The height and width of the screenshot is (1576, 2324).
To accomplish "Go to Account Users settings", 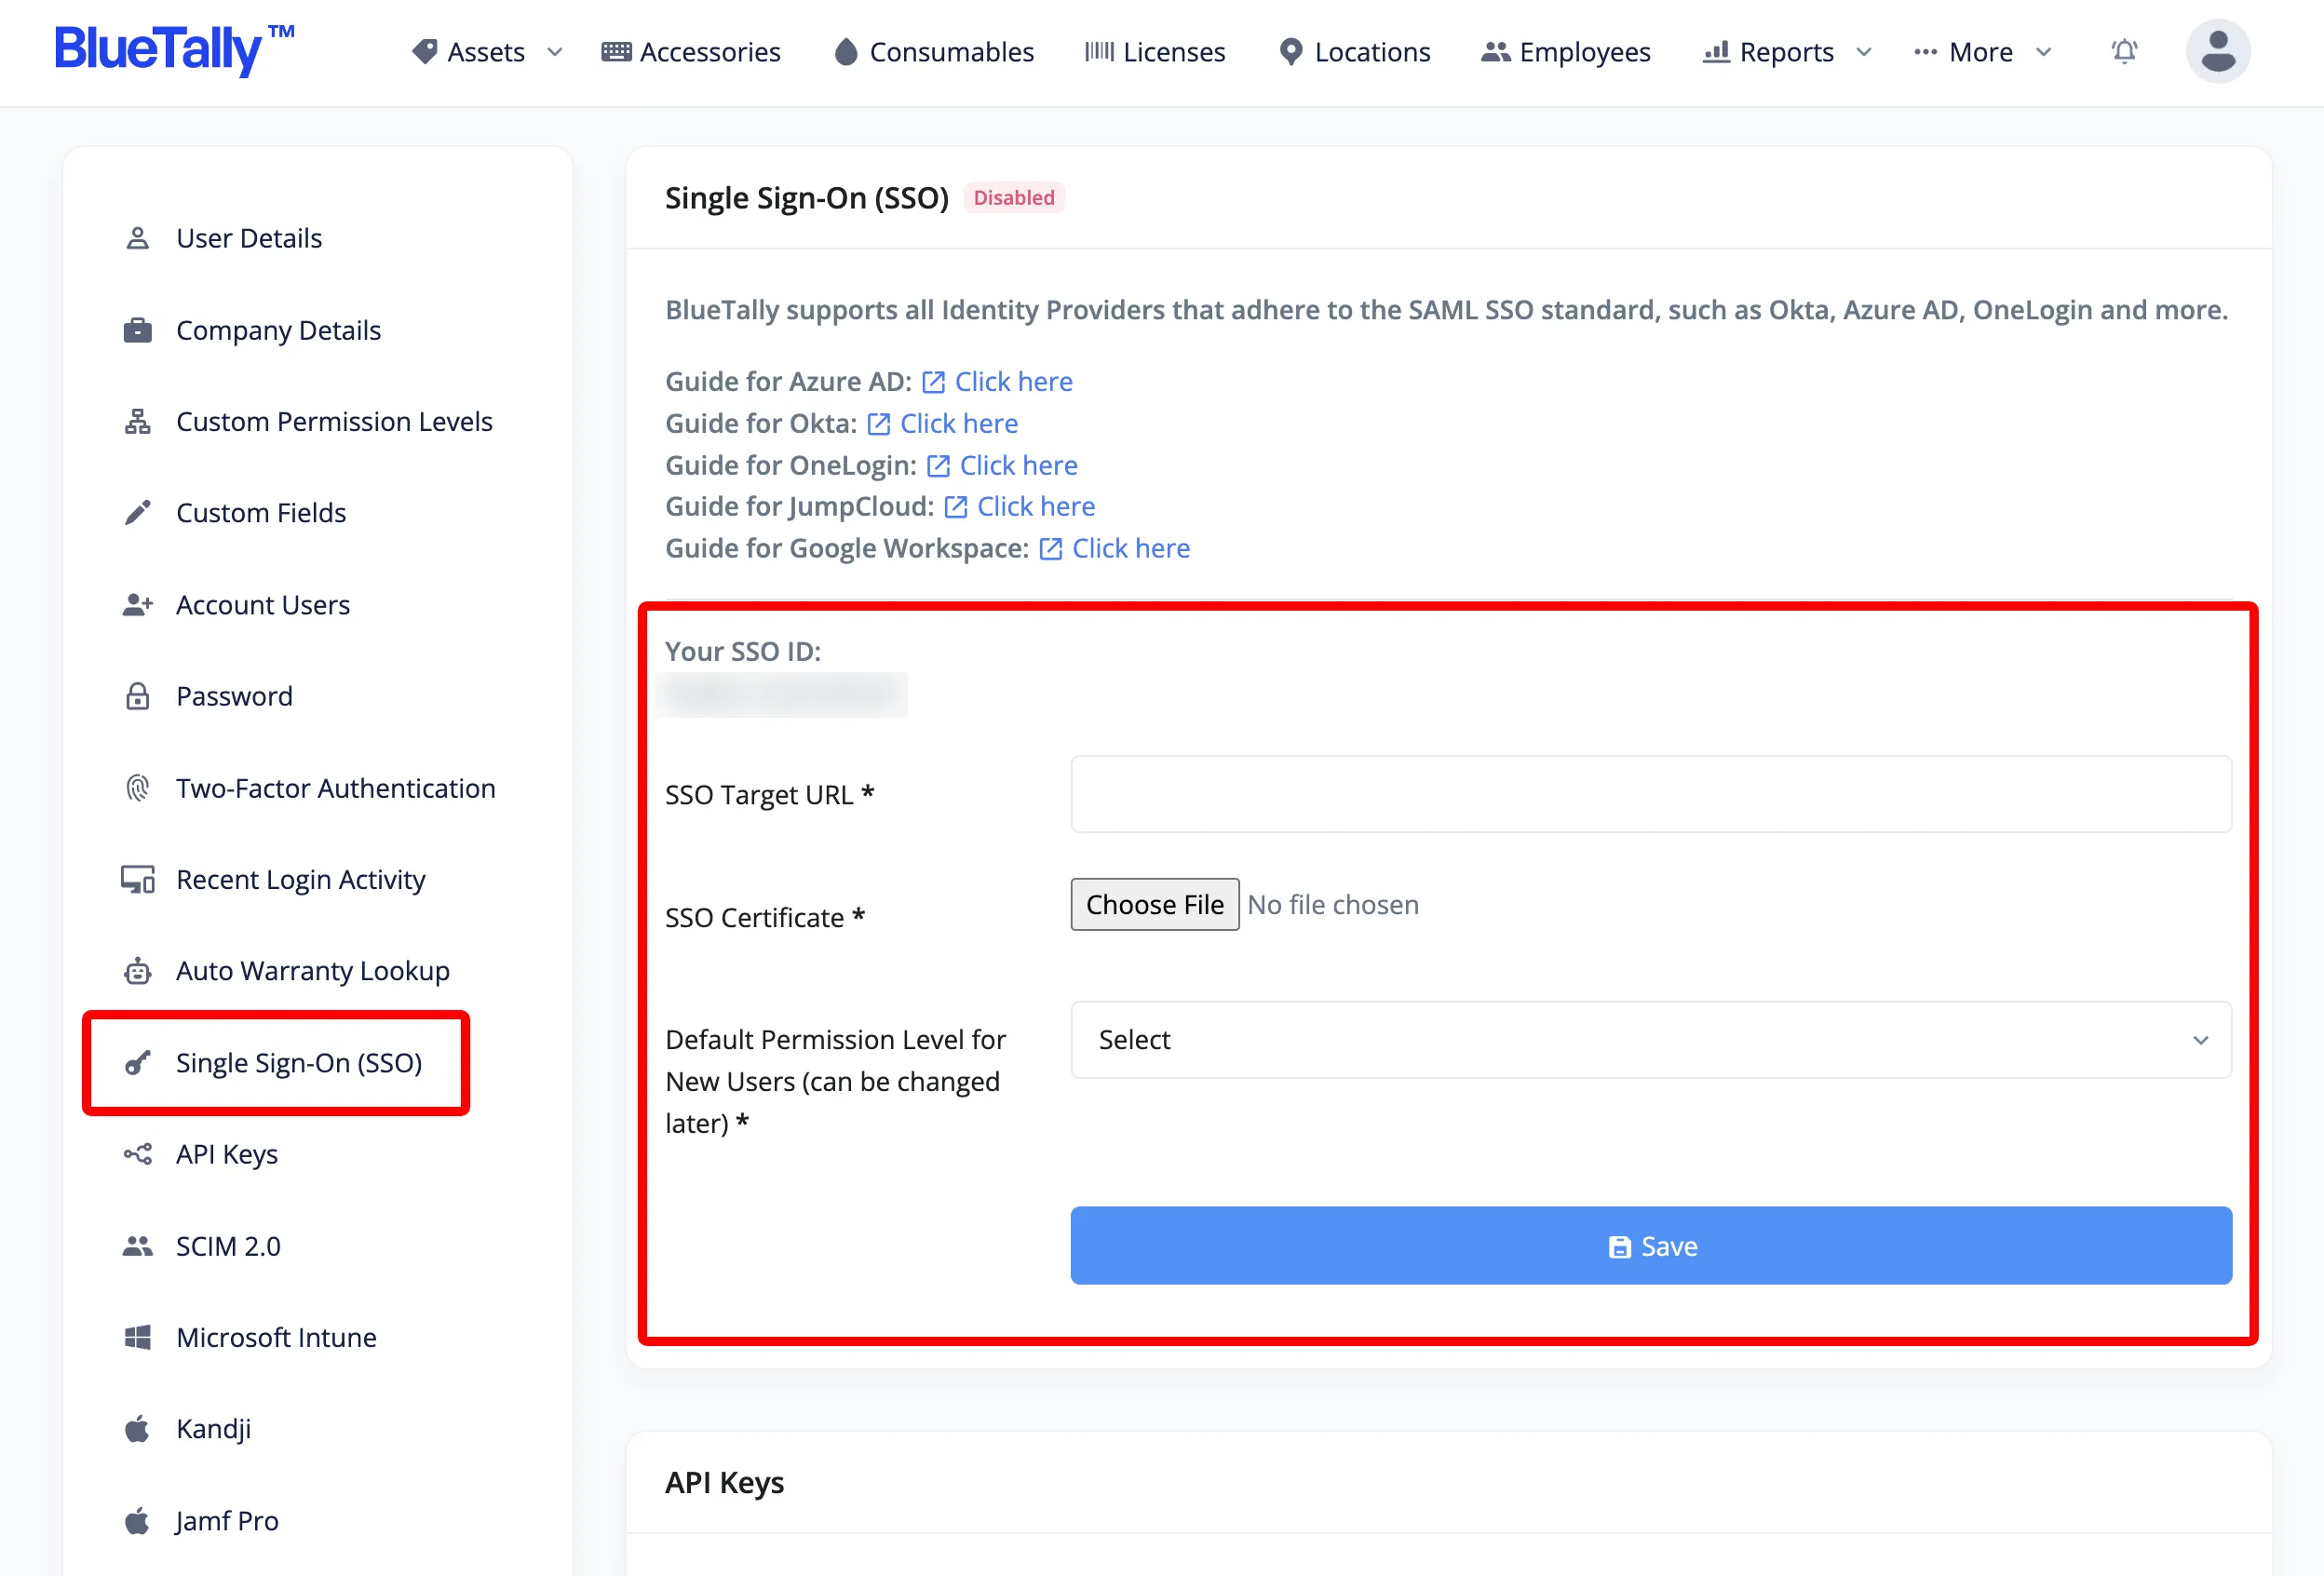I will click(x=263, y=605).
